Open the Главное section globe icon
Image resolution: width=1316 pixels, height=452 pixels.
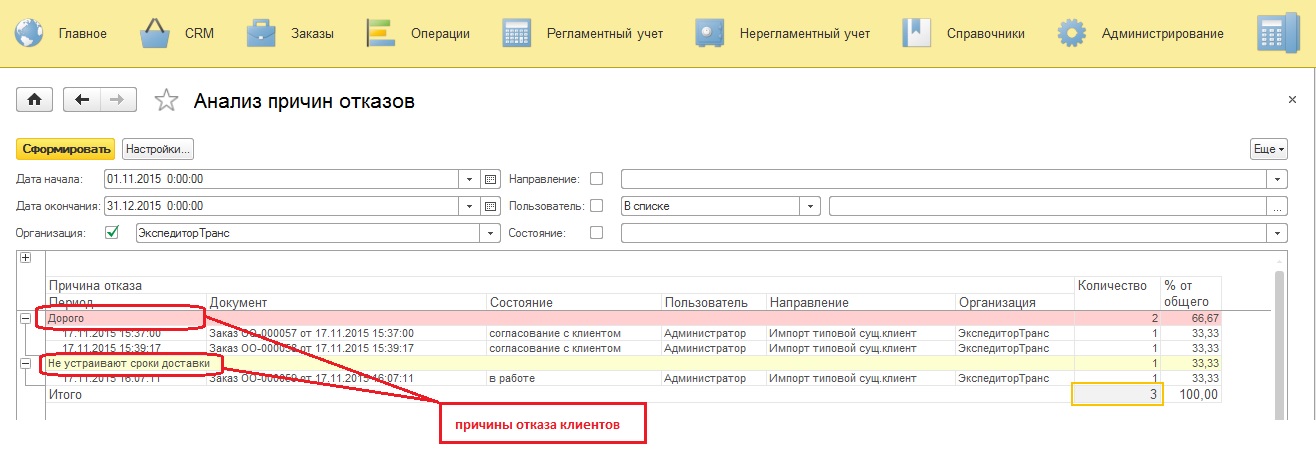[31, 33]
